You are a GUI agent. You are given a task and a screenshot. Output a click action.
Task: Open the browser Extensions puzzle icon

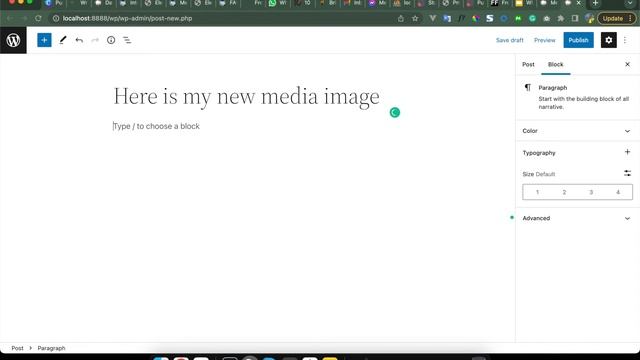click(561, 18)
